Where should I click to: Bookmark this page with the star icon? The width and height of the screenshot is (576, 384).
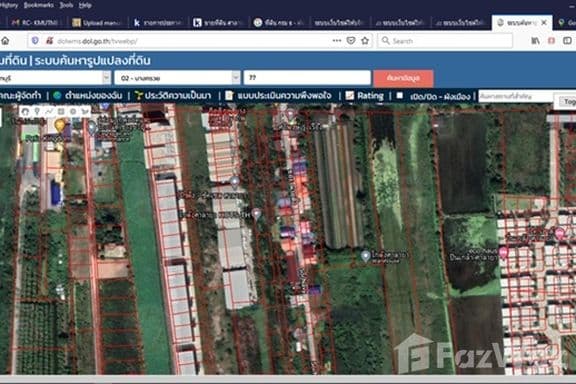coord(365,41)
